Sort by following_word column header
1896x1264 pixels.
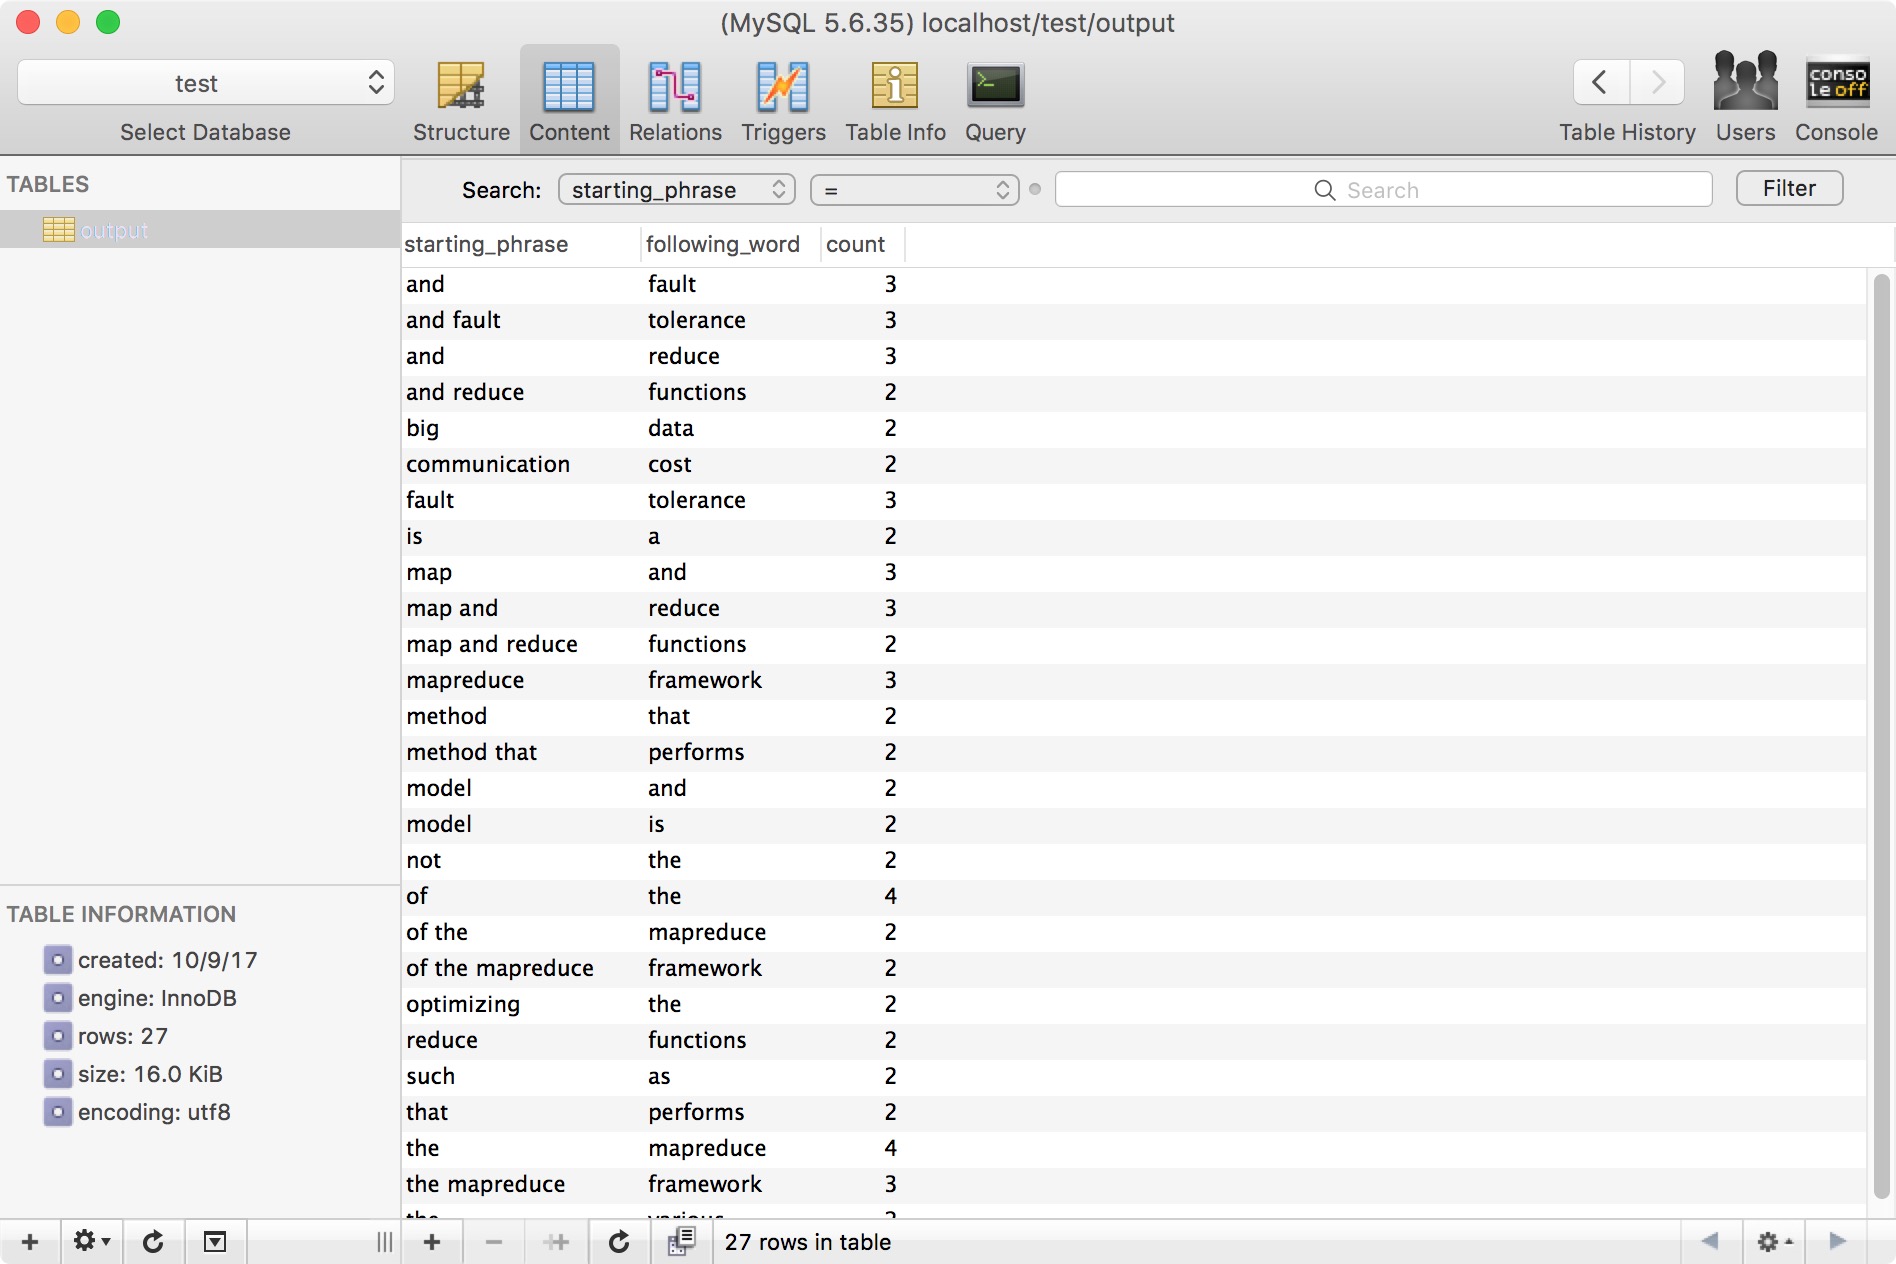pos(730,245)
